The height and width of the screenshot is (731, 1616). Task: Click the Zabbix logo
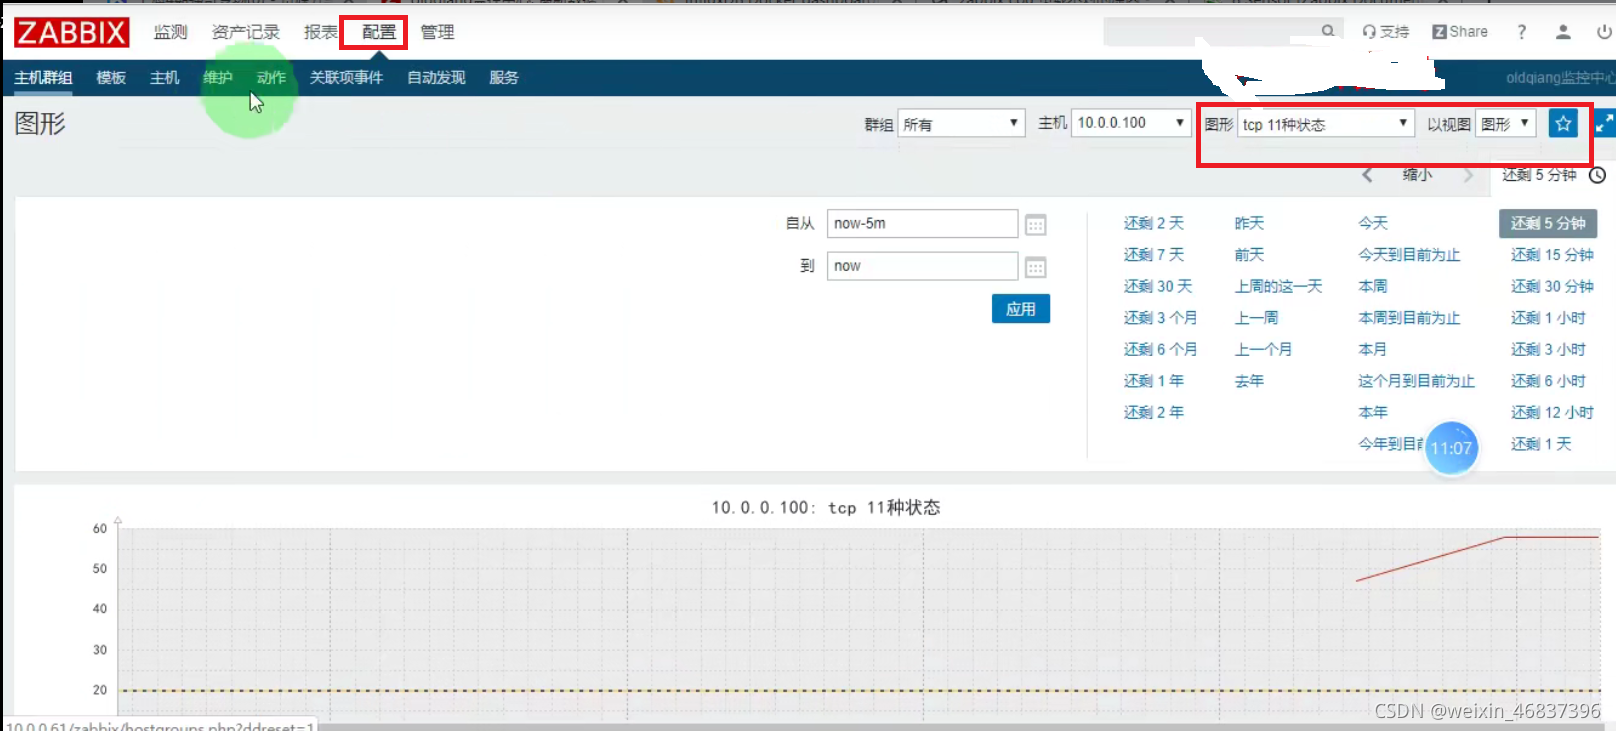72,32
